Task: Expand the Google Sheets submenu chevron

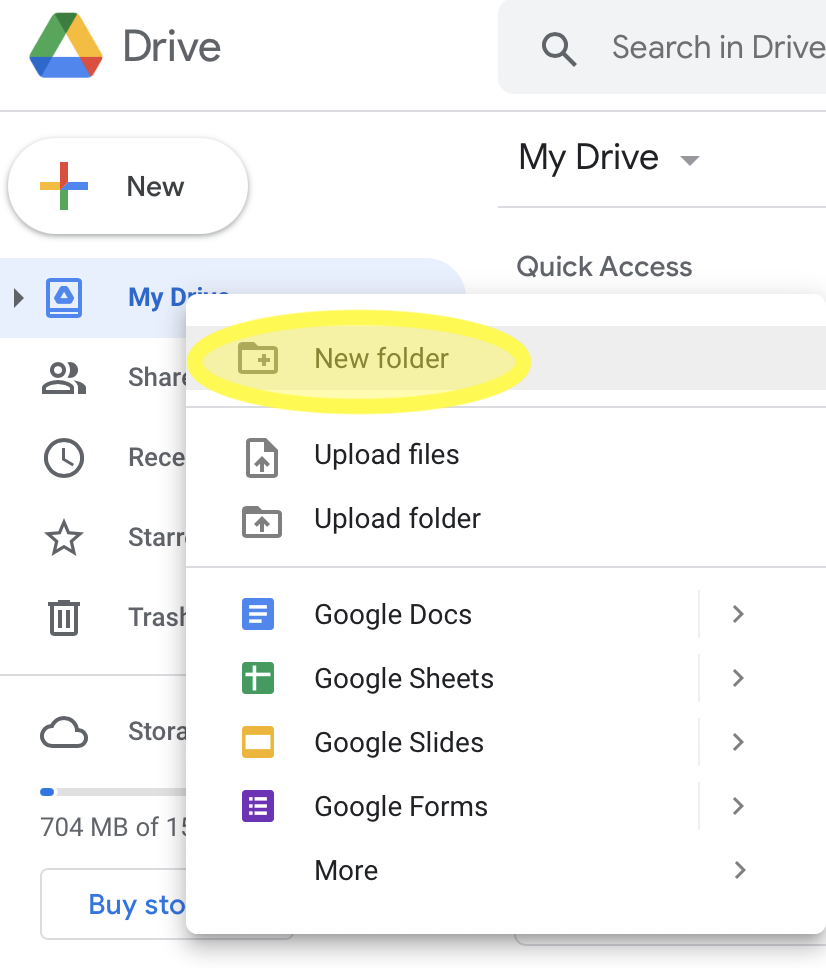Action: pos(738,678)
